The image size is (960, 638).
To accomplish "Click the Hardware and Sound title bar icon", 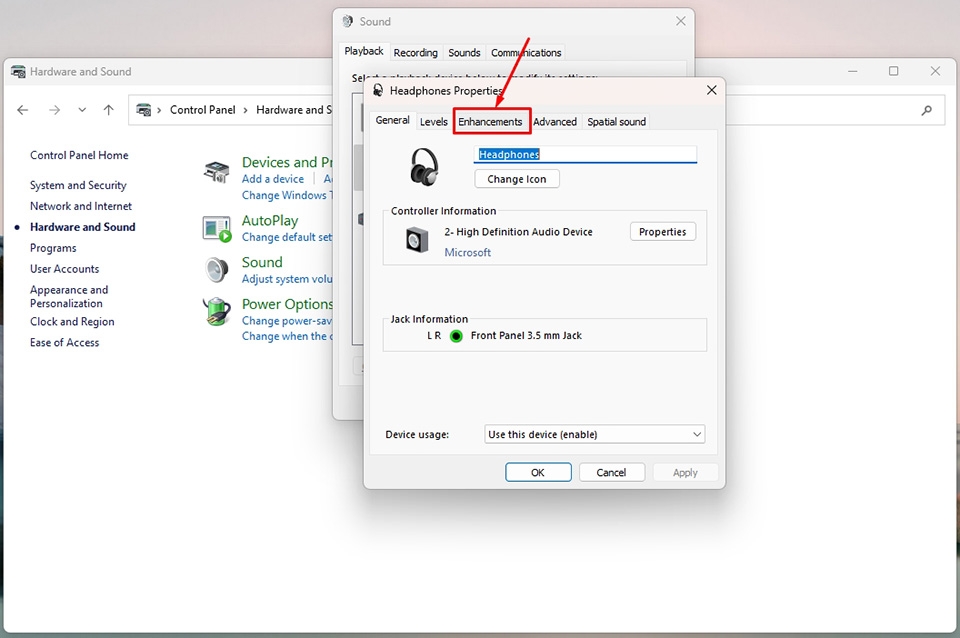I will [17, 71].
